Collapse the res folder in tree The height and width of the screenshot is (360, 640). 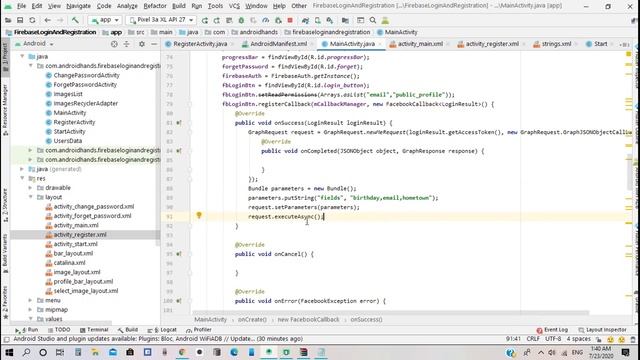click(x=22, y=178)
